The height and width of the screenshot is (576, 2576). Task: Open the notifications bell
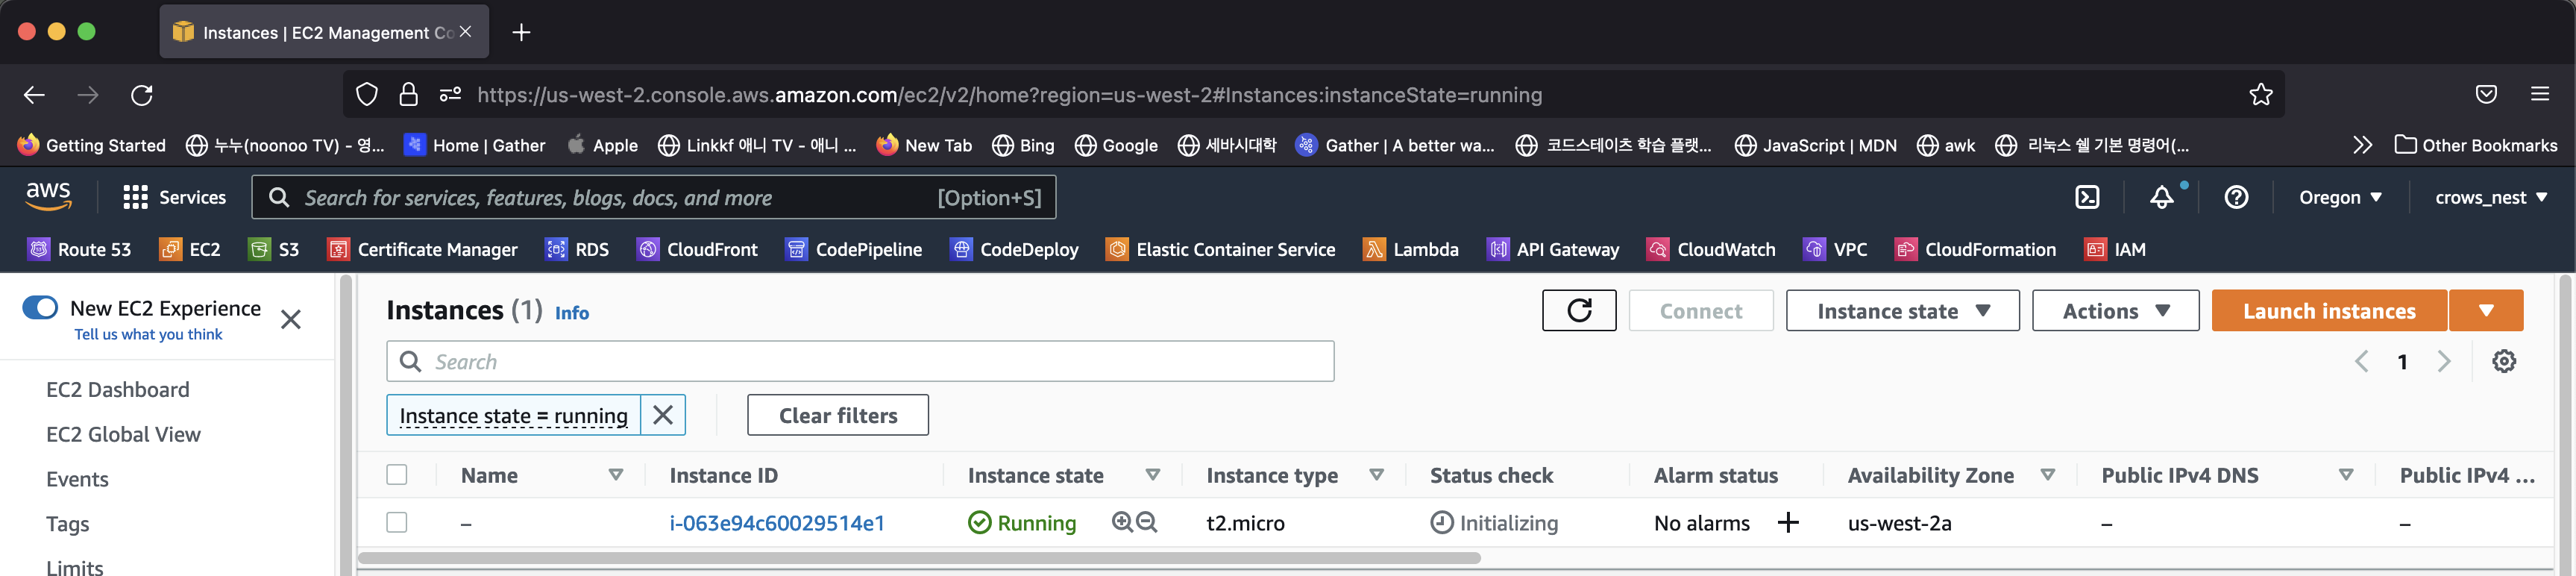pos(2161,197)
